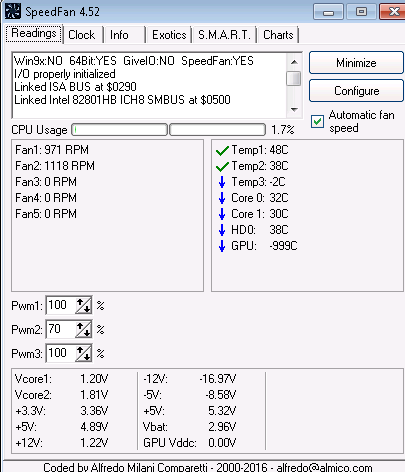Click the 'Fan4: 0 RPM' reading

click(x=46, y=198)
